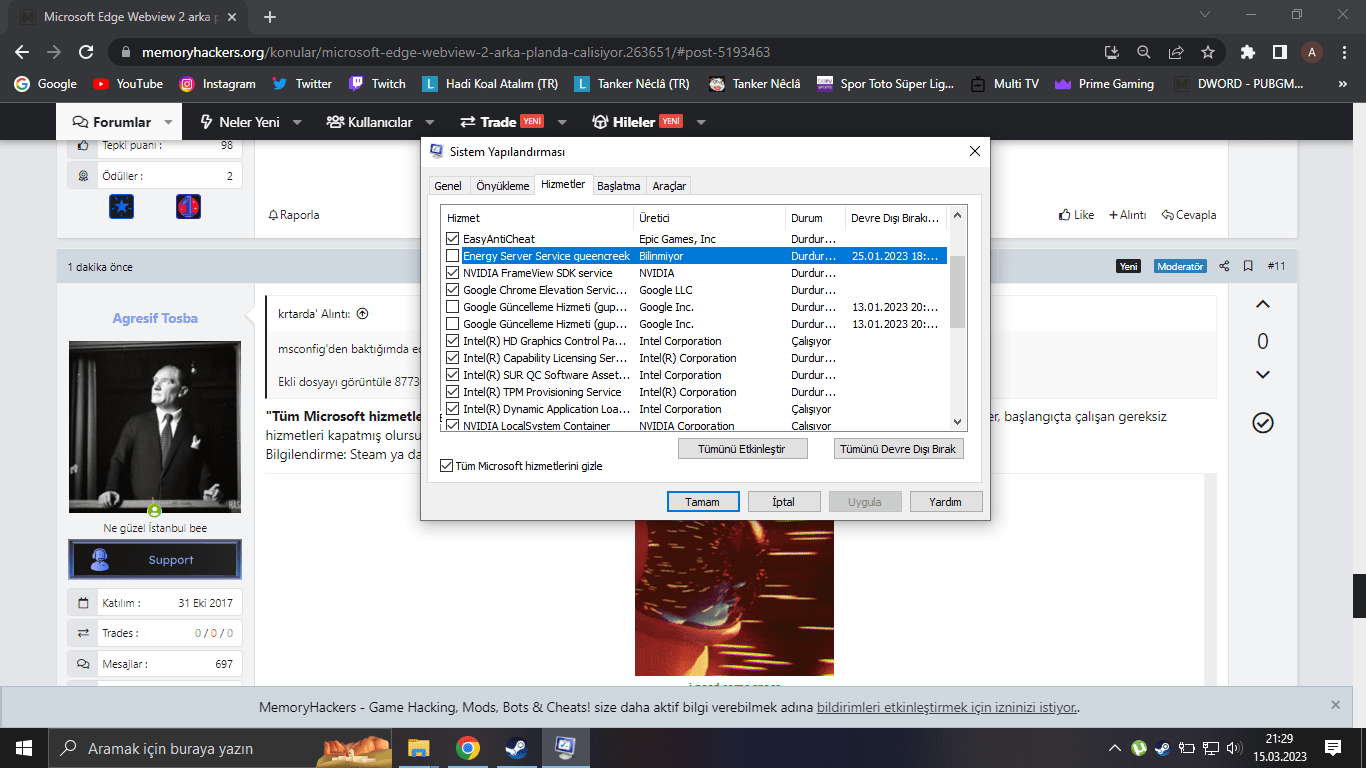Click the services list scroll-up arrow
Screen dimensions: 1366x768
coord(957,214)
